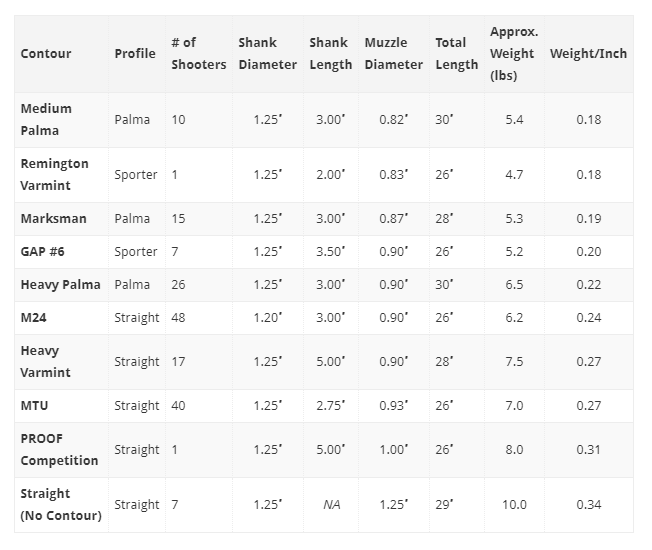Click the Approx. Weight (lbs) header

coord(514,54)
